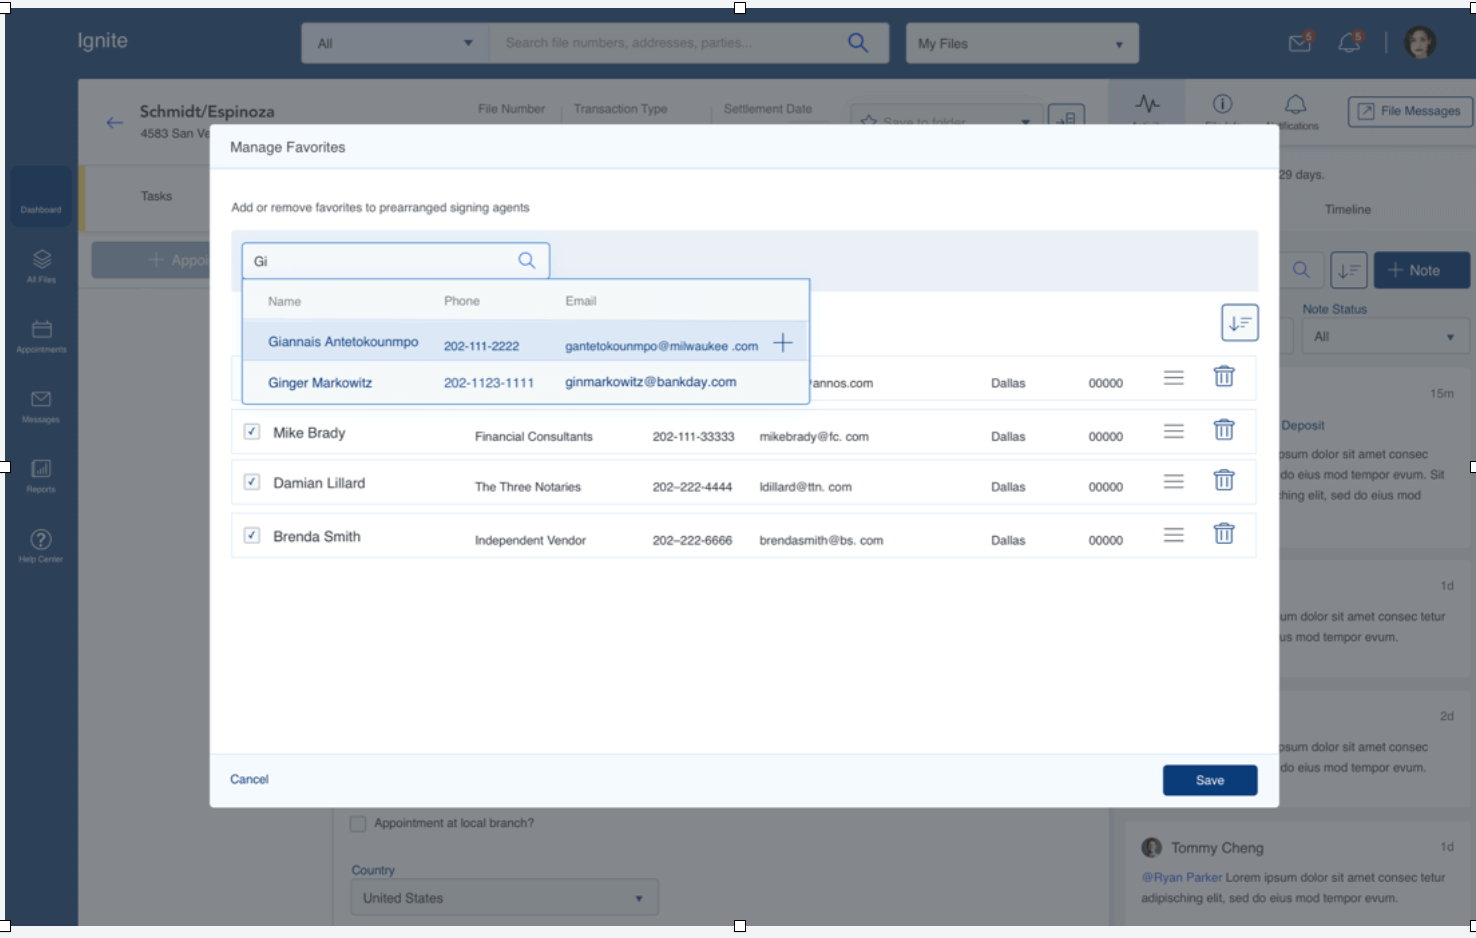The width and height of the screenshot is (1476, 938).
Task: Open the My Files dropdown
Action: pyautogui.click(x=1021, y=43)
